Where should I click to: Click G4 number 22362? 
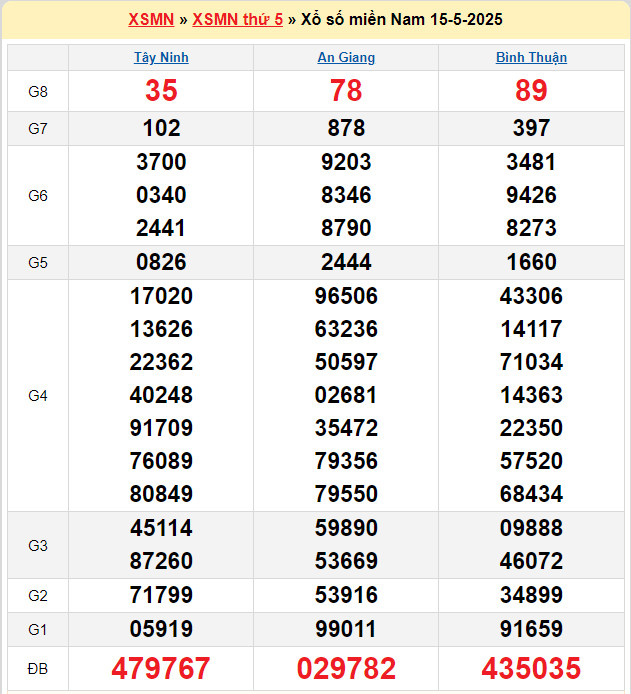point(161,362)
